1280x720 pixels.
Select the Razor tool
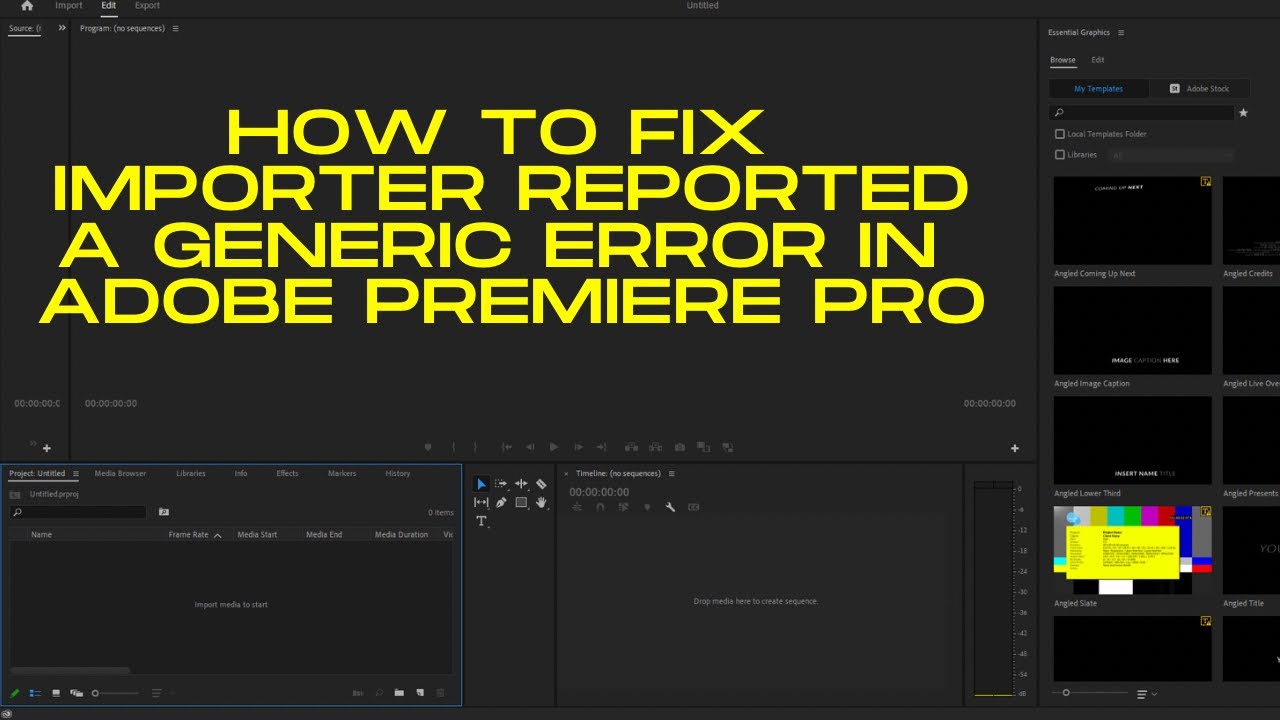(541, 484)
